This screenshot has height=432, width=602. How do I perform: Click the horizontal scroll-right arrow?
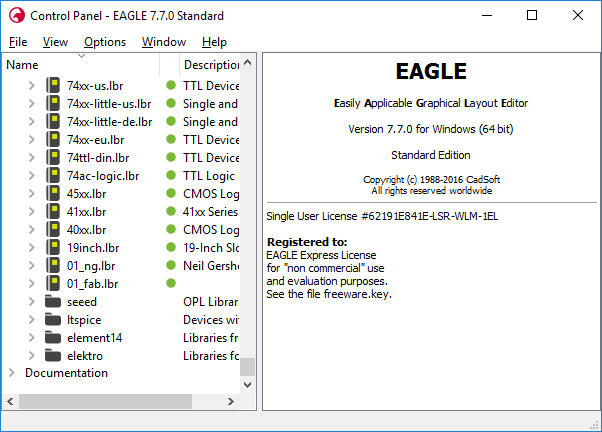pyautogui.click(x=231, y=401)
